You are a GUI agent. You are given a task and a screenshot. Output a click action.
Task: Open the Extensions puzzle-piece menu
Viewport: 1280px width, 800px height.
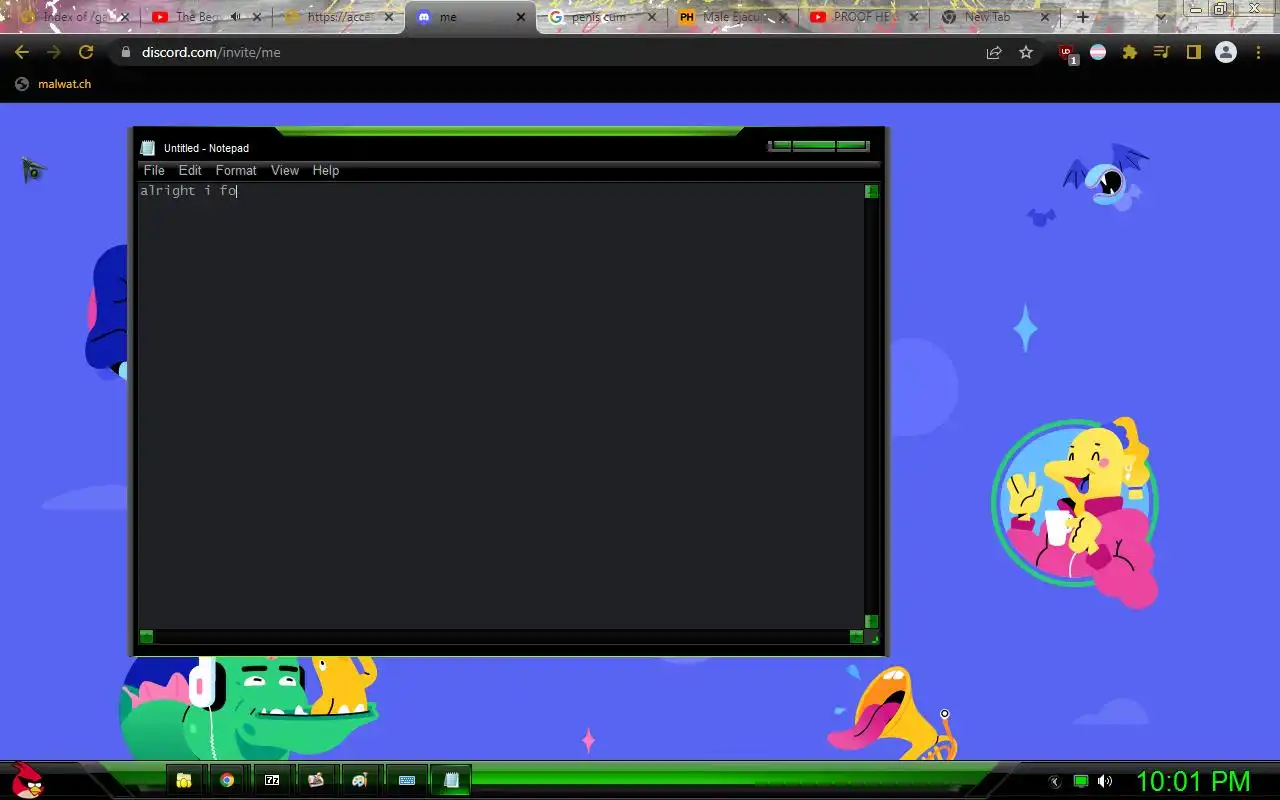pyautogui.click(x=1130, y=52)
